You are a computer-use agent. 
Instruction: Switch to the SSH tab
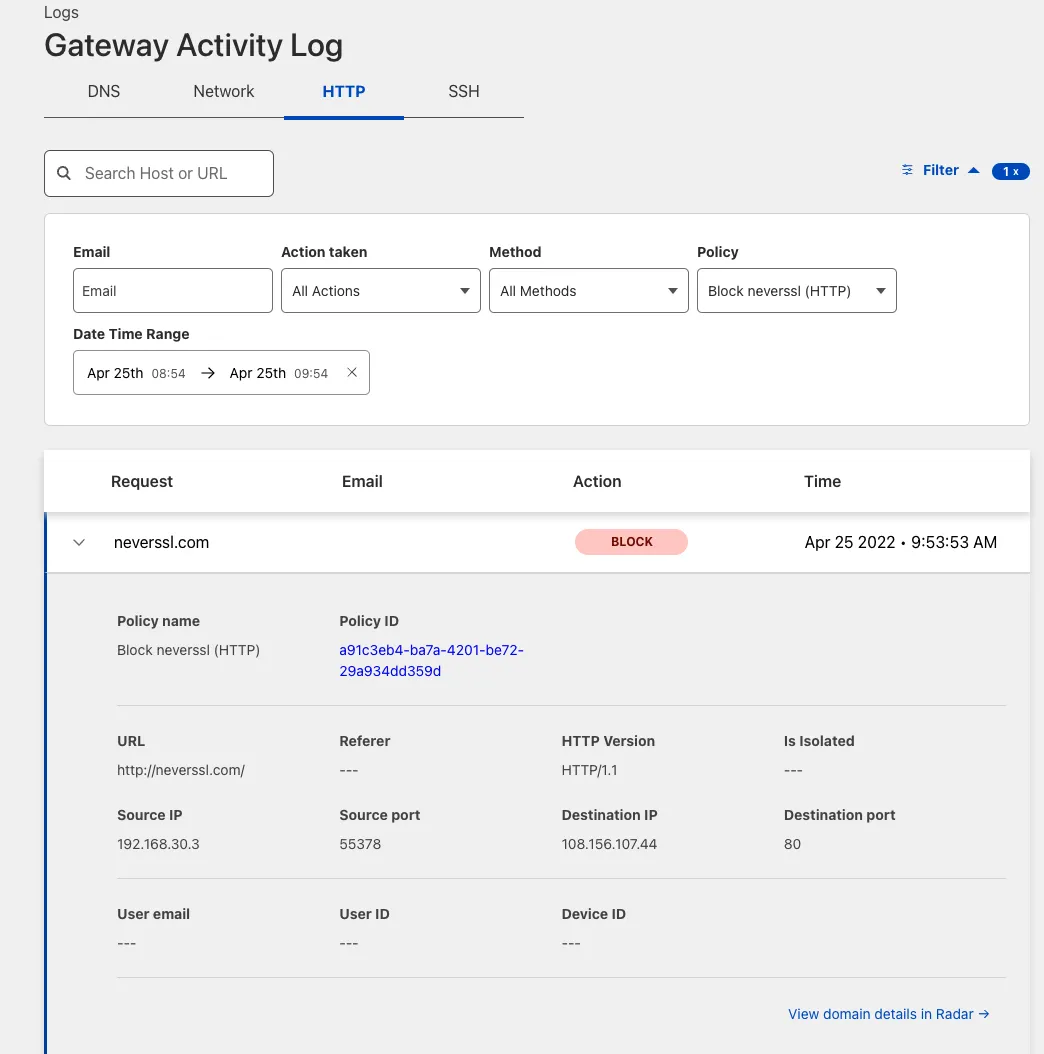(x=463, y=91)
